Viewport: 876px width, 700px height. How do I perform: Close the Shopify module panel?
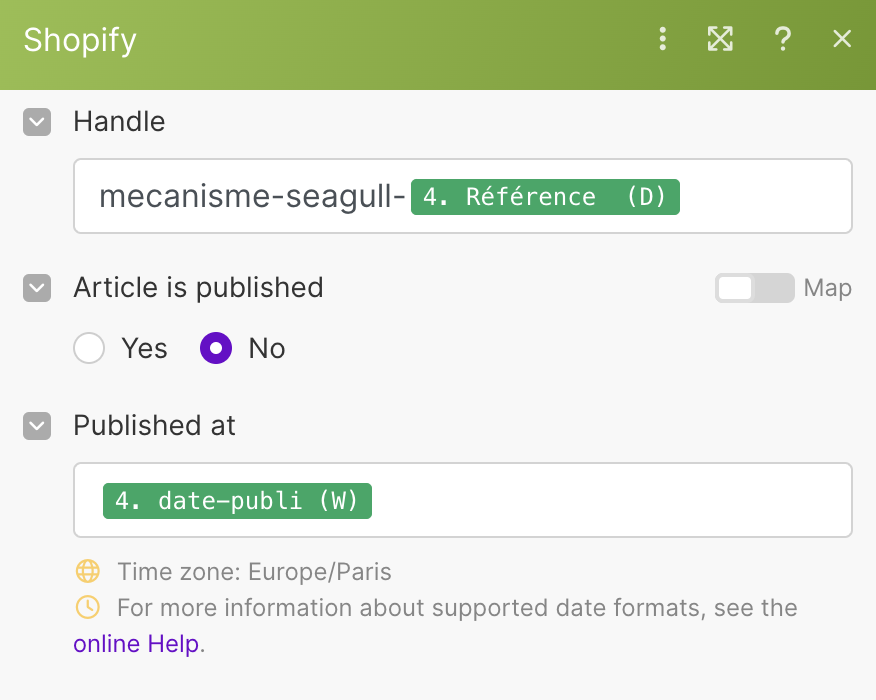click(x=842, y=39)
